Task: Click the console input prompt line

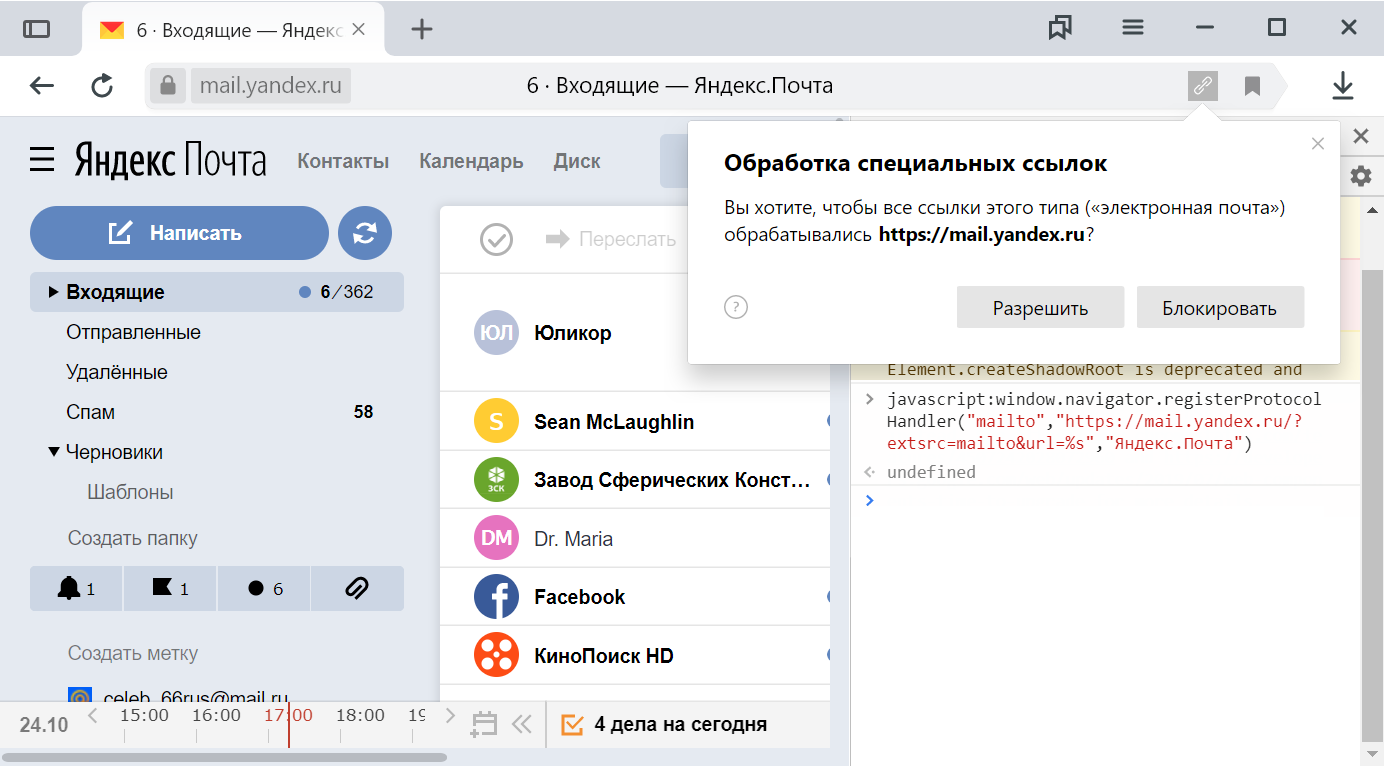Action: (x=1105, y=500)
